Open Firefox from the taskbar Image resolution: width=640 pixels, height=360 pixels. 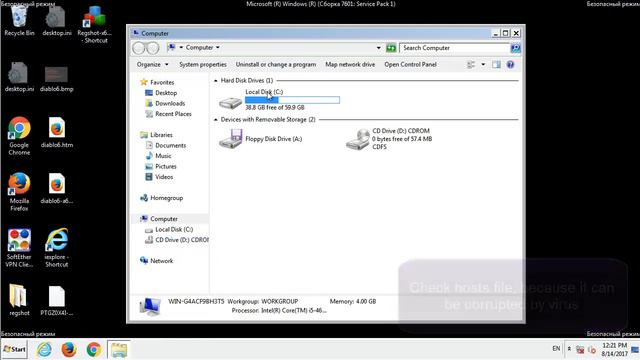pyautogui.click(x=69, y=350)
